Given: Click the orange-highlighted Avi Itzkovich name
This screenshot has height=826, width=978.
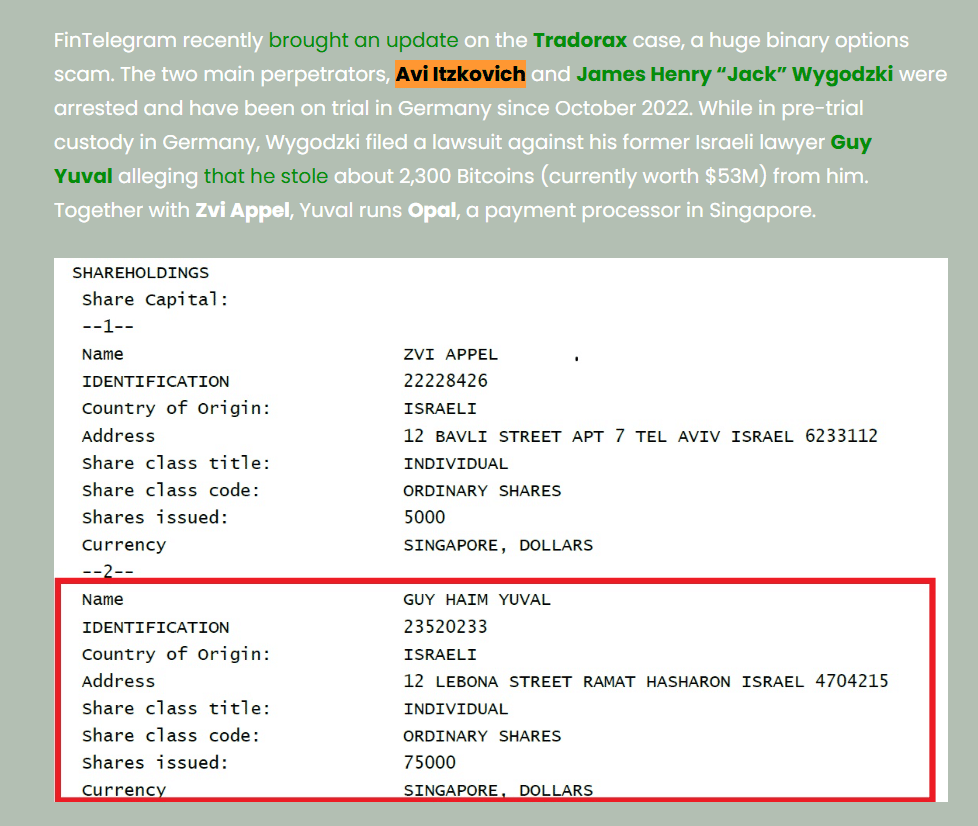Looking at the screenshot, I should (x=460, y=75).
